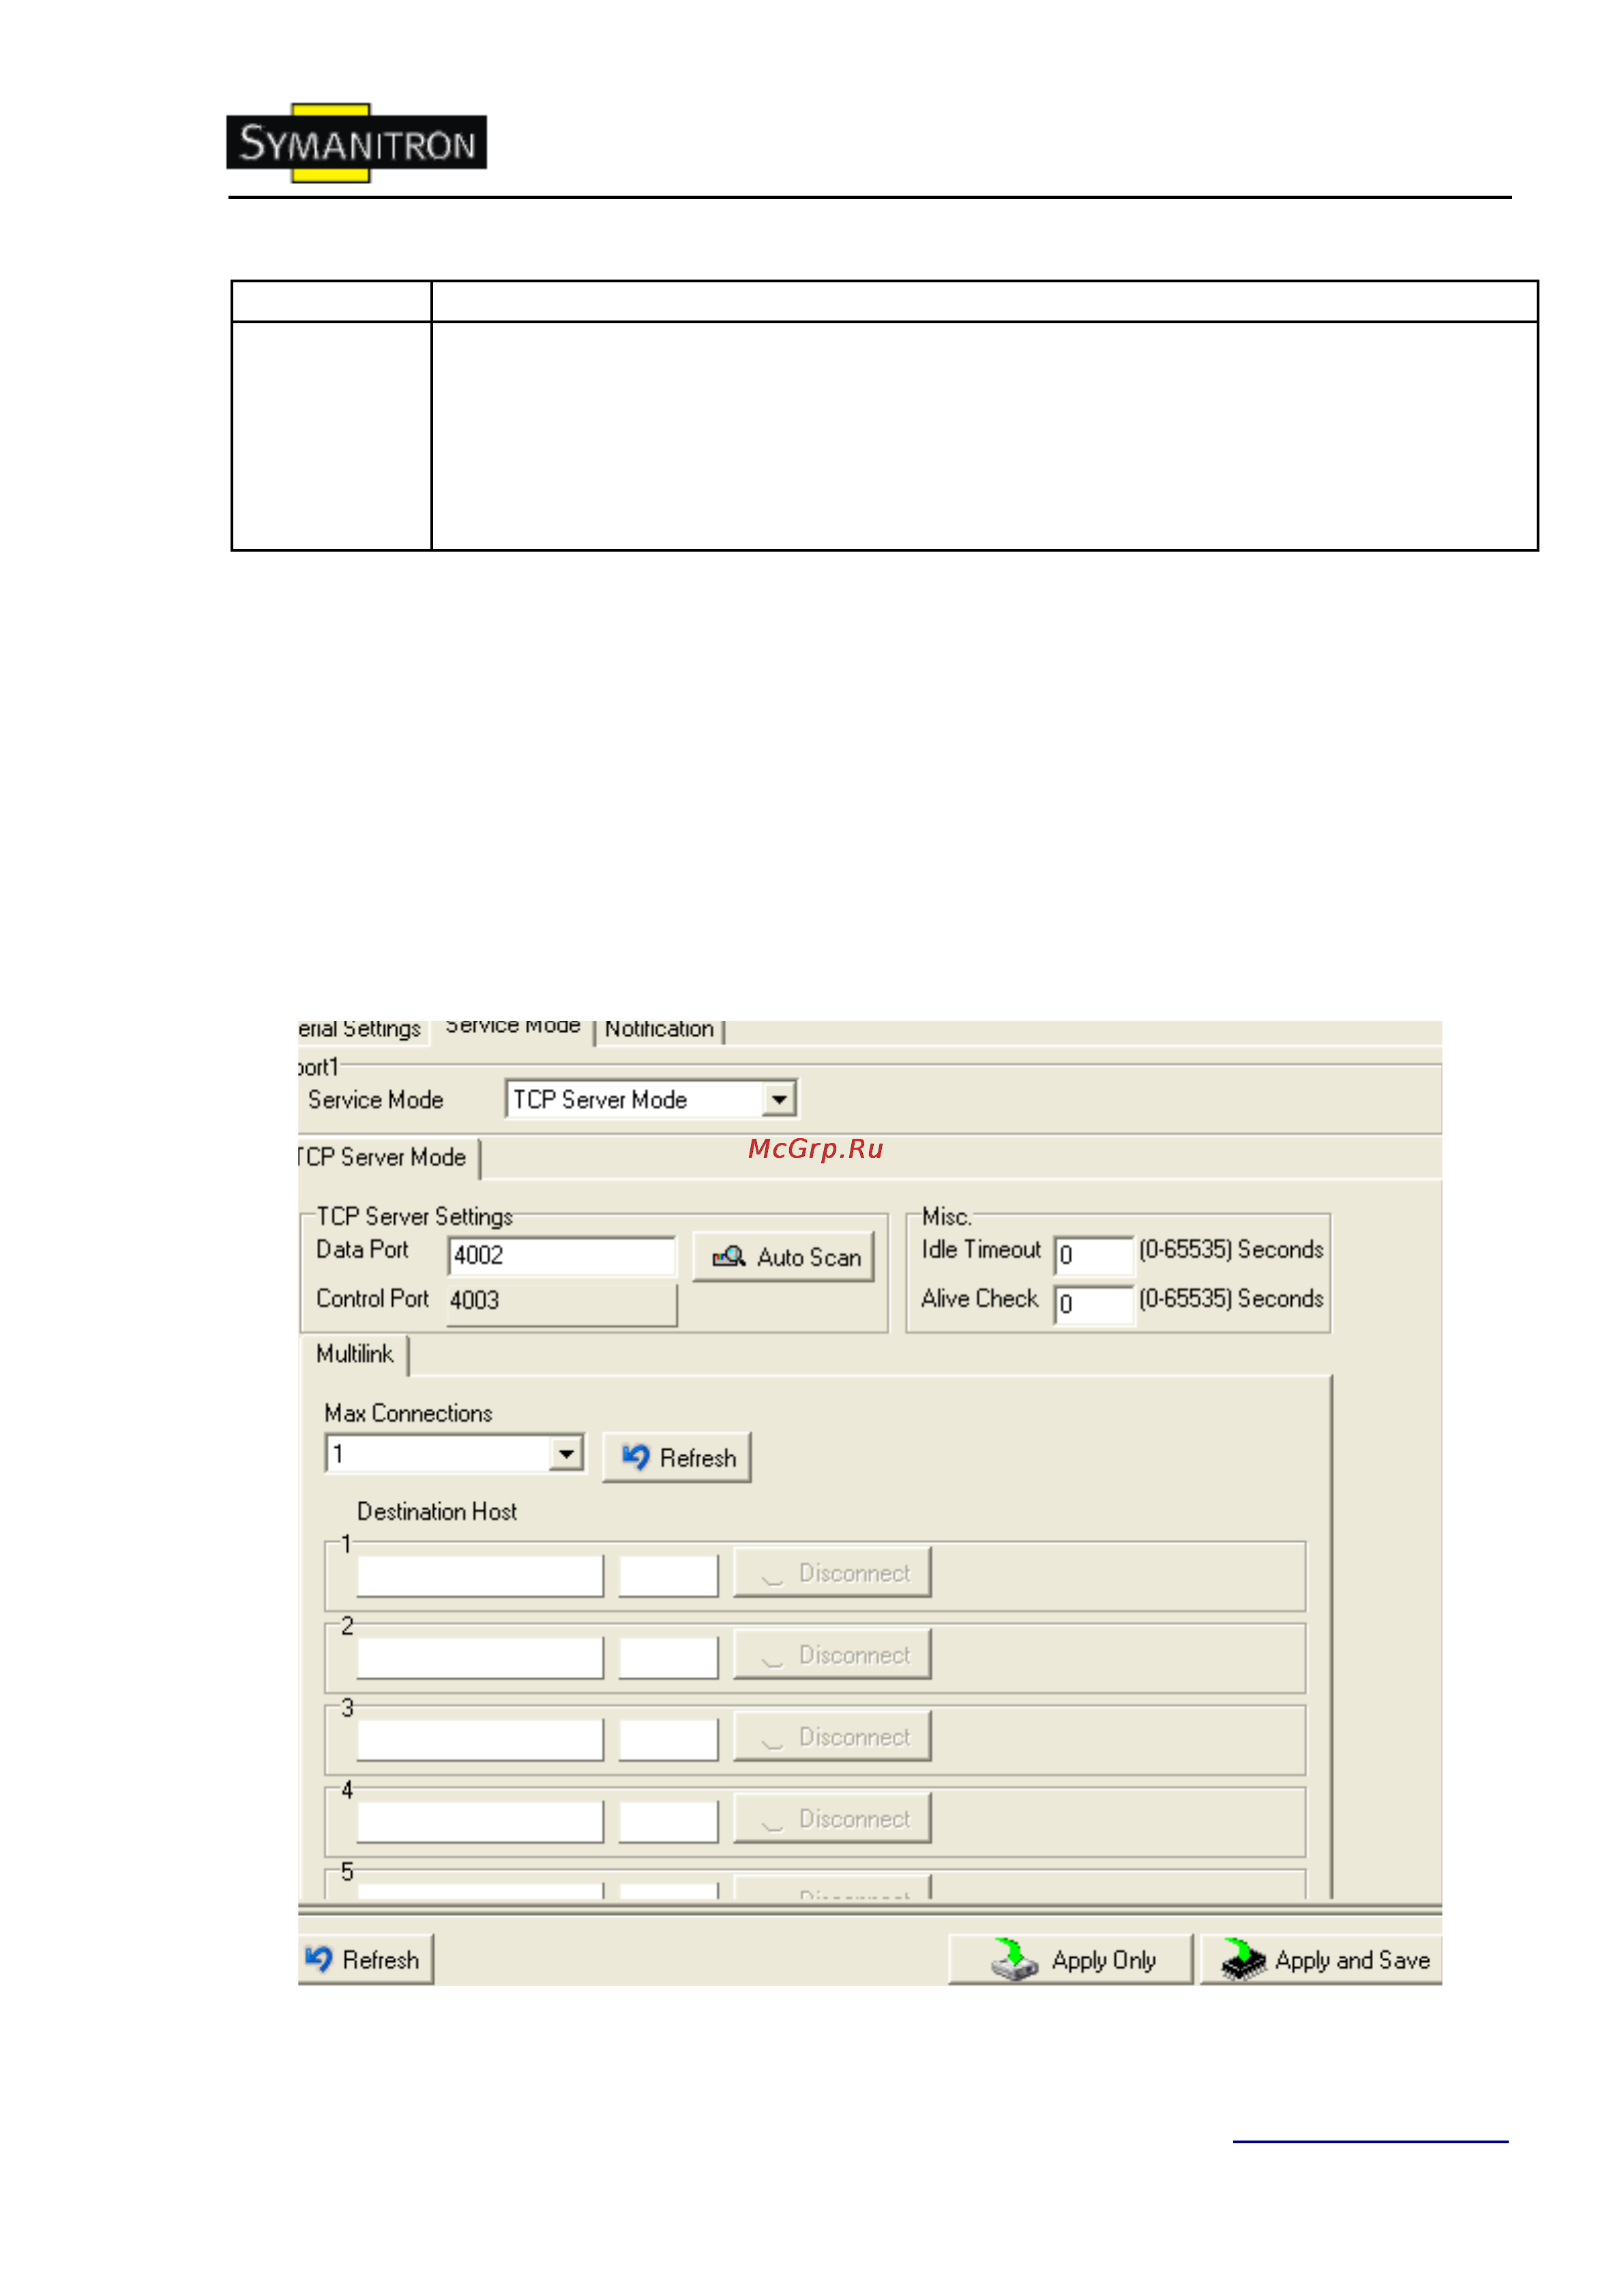Click Destination Host 4 port field
The image size is (1624, 2296).
[668, 1822]
